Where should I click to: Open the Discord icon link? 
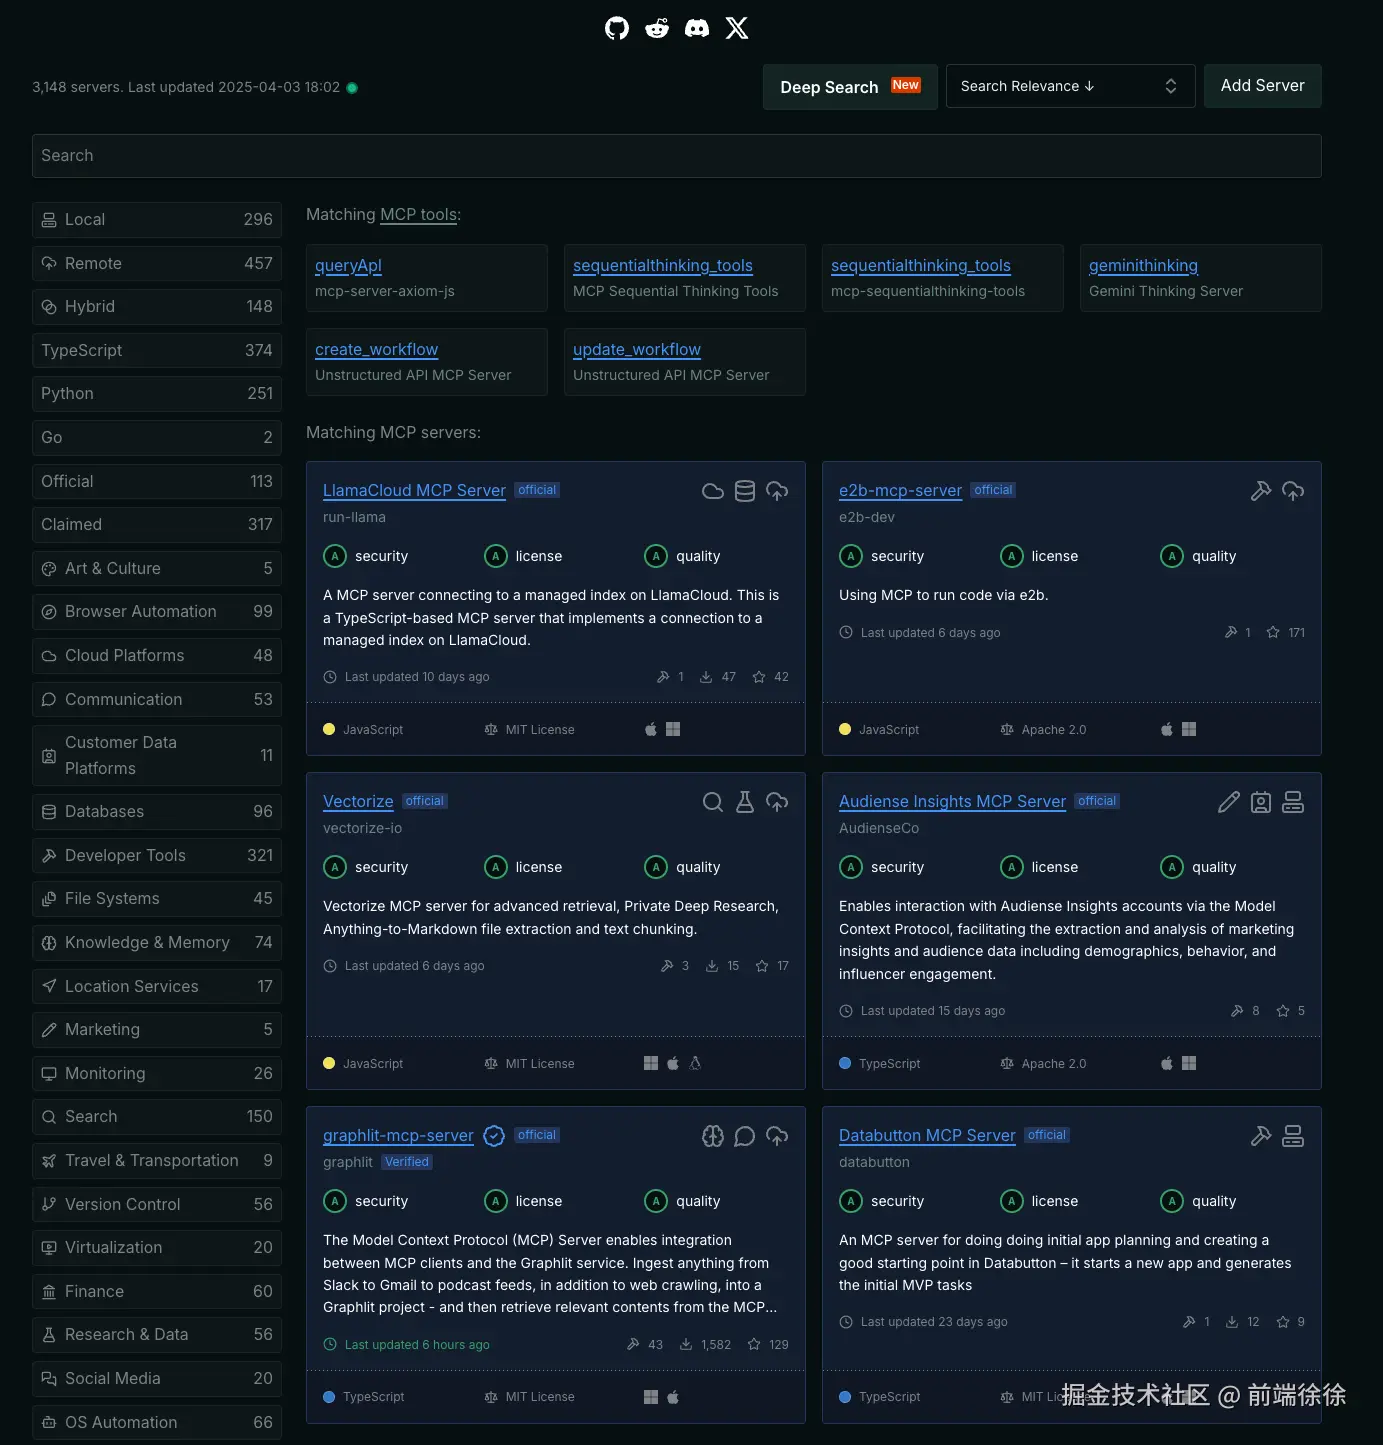pyautogui.click(x=697, y=28)
